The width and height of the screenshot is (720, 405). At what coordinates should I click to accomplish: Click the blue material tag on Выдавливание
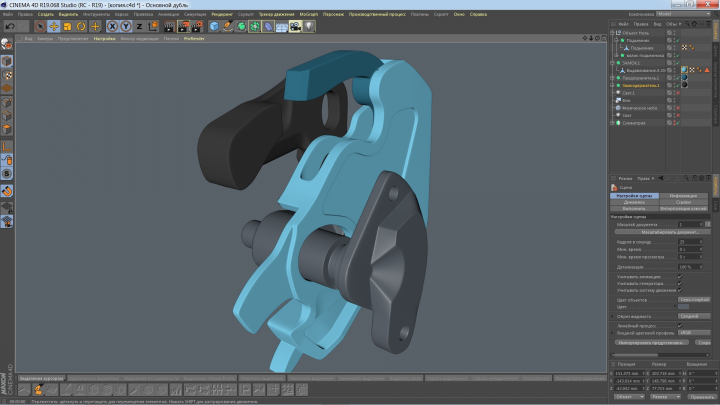[x=684, y=70]
